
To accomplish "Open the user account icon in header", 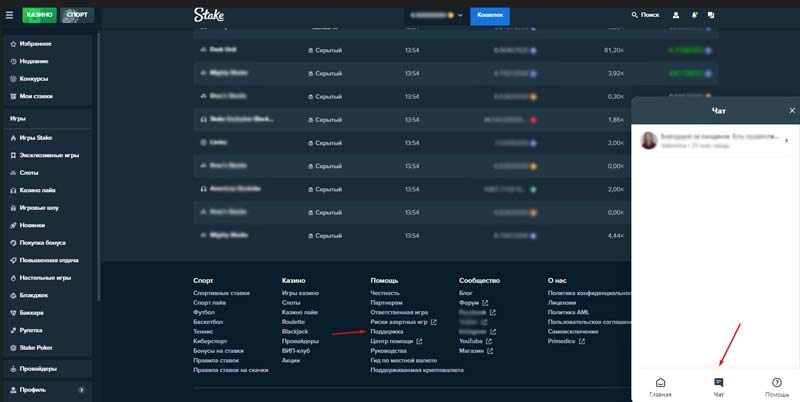I will point(676,15).
